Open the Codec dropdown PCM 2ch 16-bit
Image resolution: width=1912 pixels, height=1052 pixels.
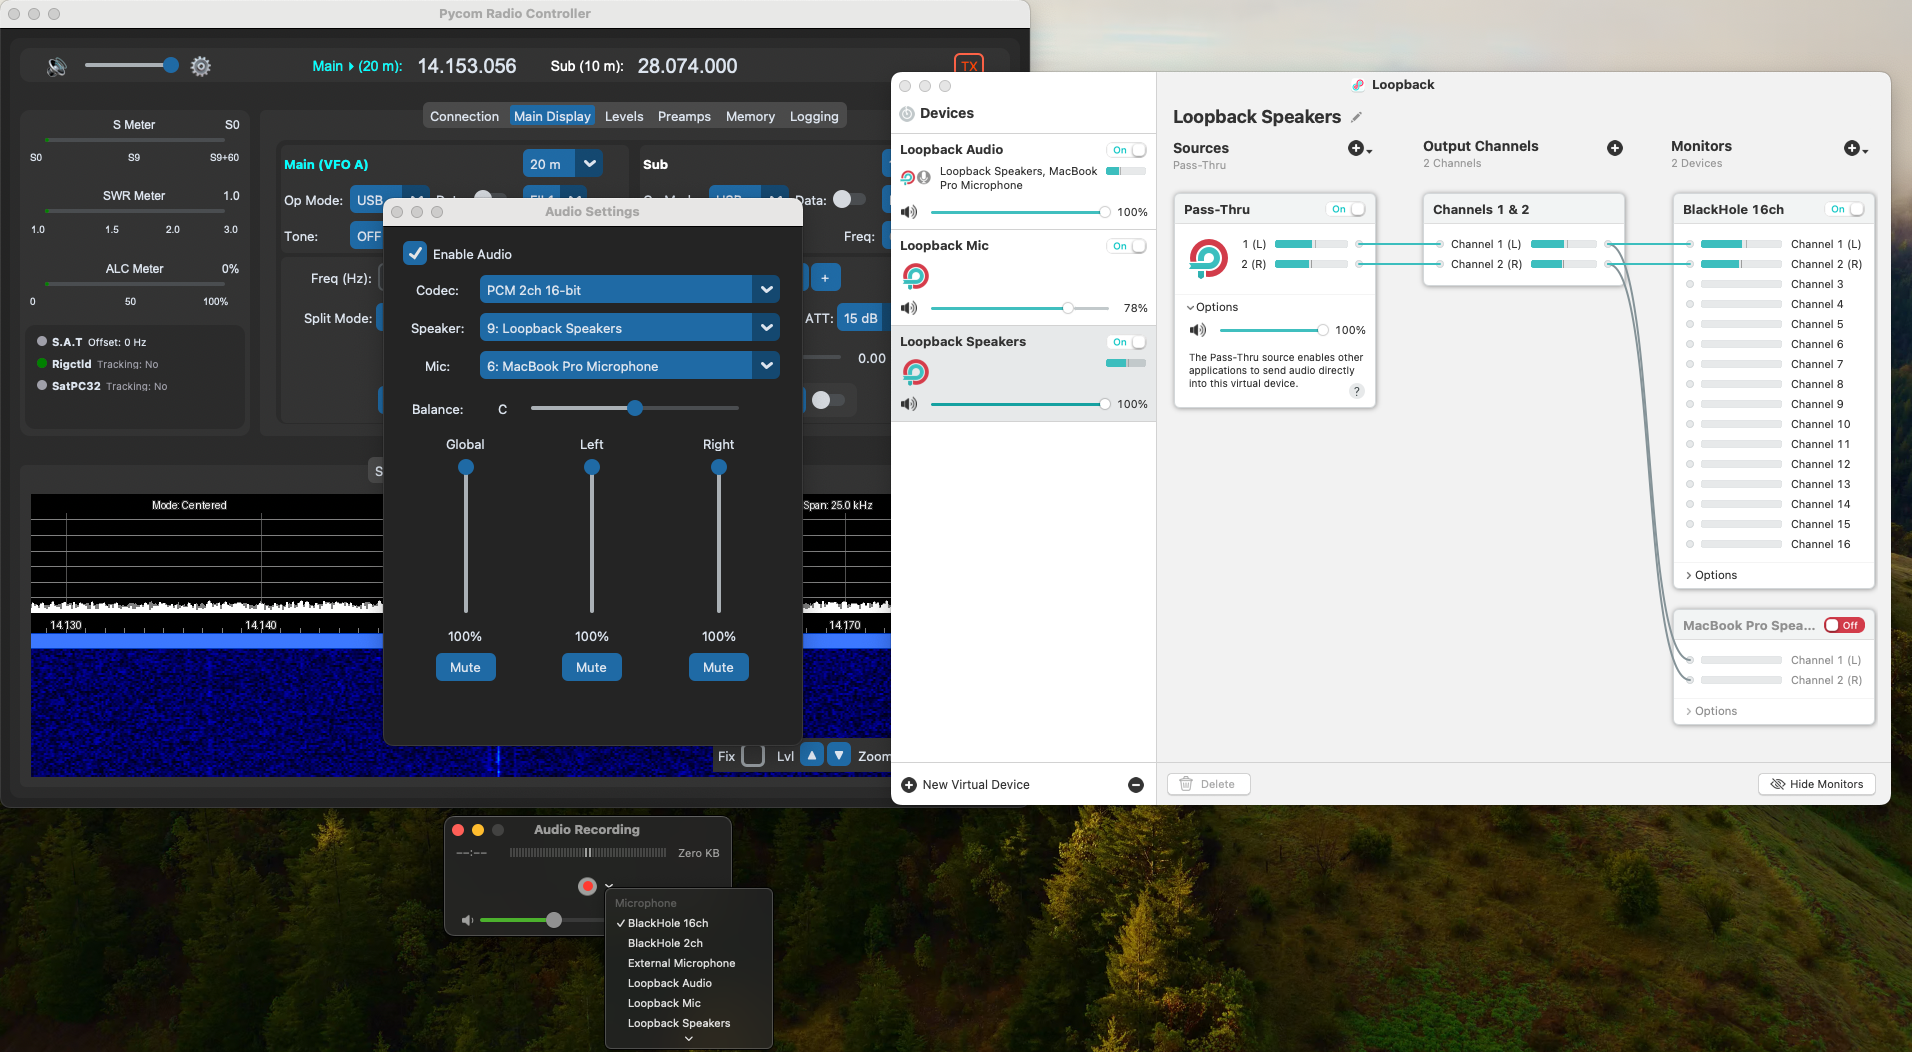point(629,290)
